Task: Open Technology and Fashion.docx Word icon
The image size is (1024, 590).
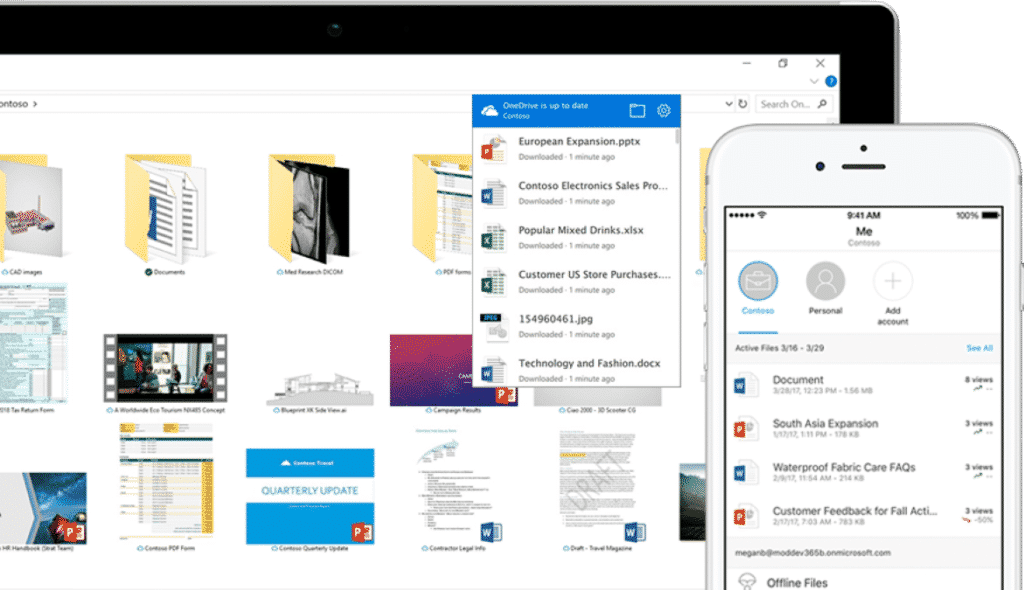Action: (494, 370)
